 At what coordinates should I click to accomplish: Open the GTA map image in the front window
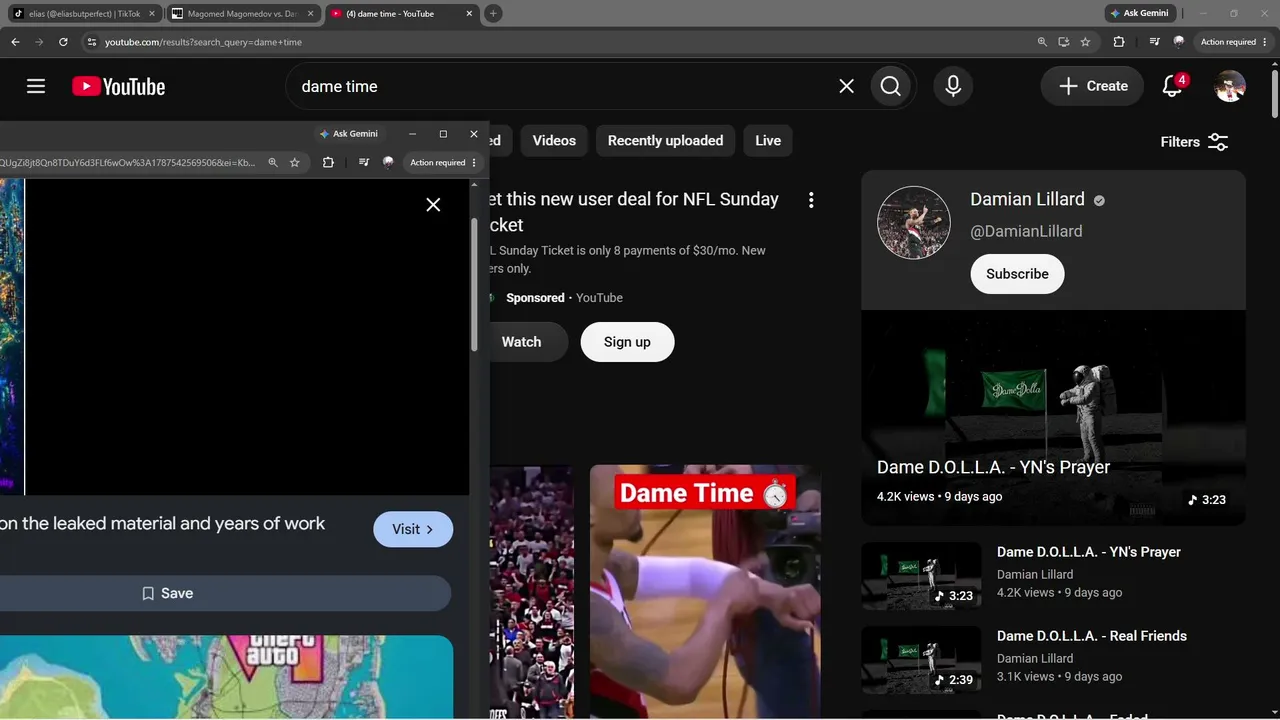click(226, 676)
